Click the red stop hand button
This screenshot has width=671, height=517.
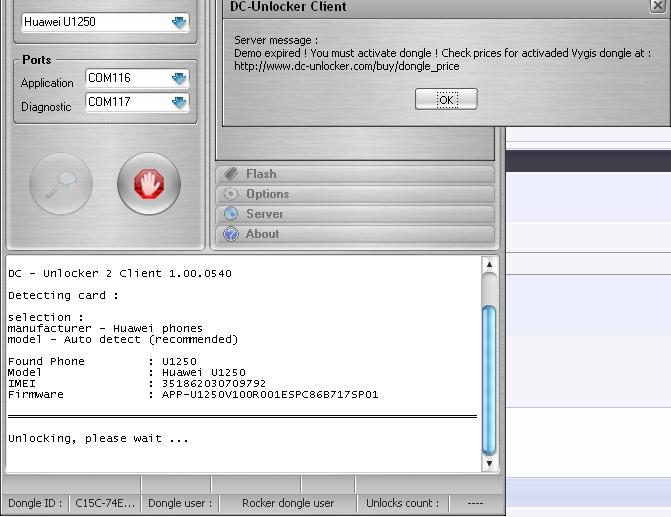149,184
